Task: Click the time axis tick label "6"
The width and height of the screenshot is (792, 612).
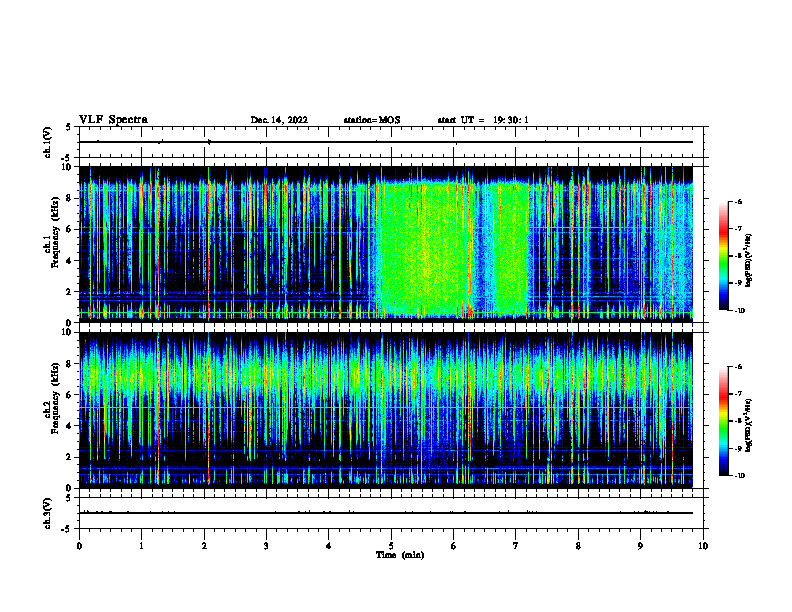Action: [x=454, y=546]
